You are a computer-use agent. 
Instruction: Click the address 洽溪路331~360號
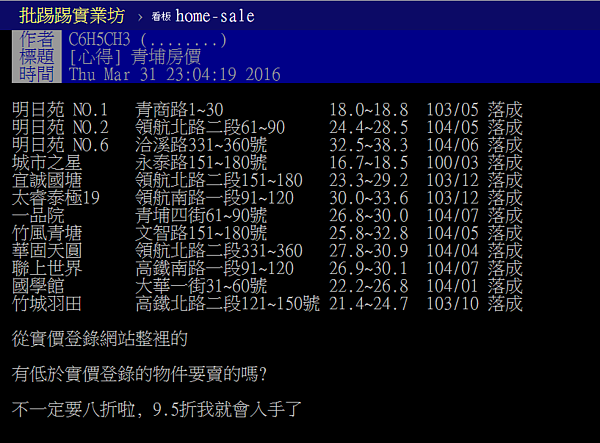click(x=201, y=145)
